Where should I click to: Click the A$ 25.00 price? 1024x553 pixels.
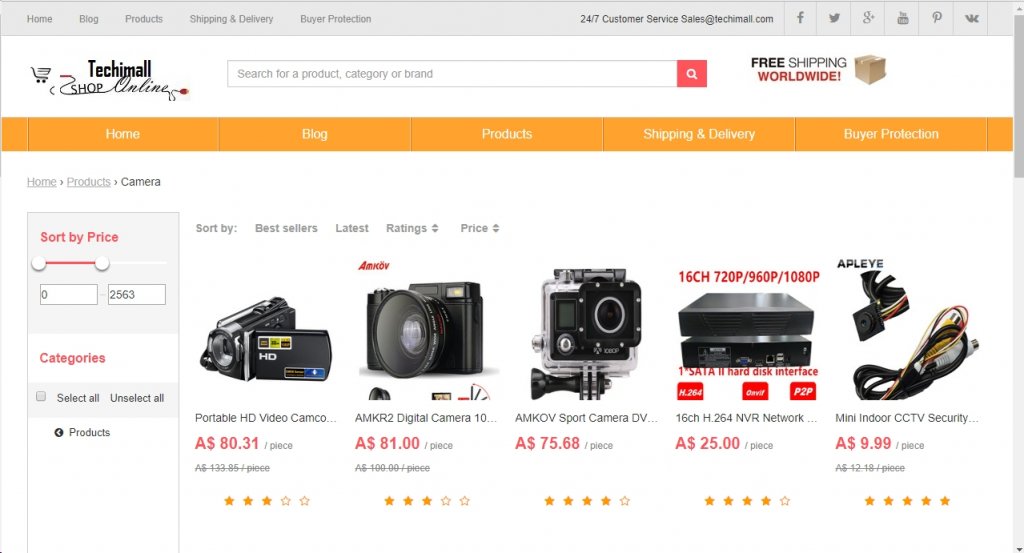coord(707,444)
